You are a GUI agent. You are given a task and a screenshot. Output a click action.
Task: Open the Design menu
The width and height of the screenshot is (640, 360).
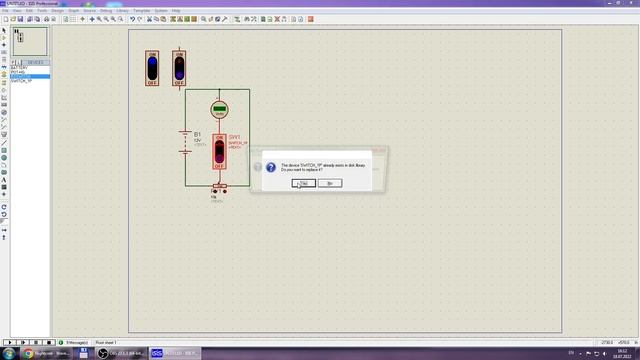point(58,11)
